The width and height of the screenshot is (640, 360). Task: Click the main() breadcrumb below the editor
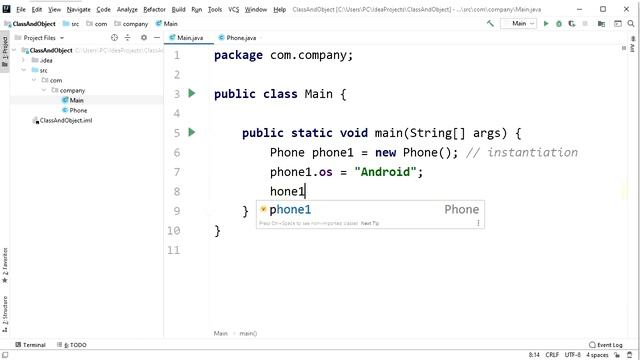tap(248, 333)
